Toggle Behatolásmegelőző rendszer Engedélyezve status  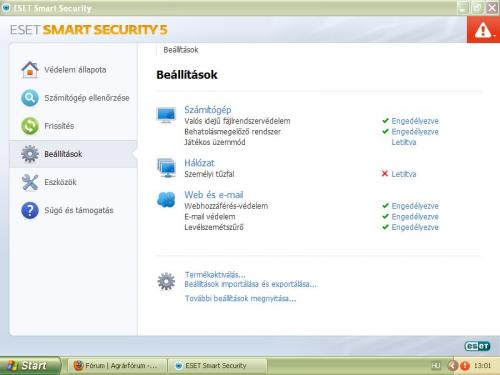pos(415,132)
